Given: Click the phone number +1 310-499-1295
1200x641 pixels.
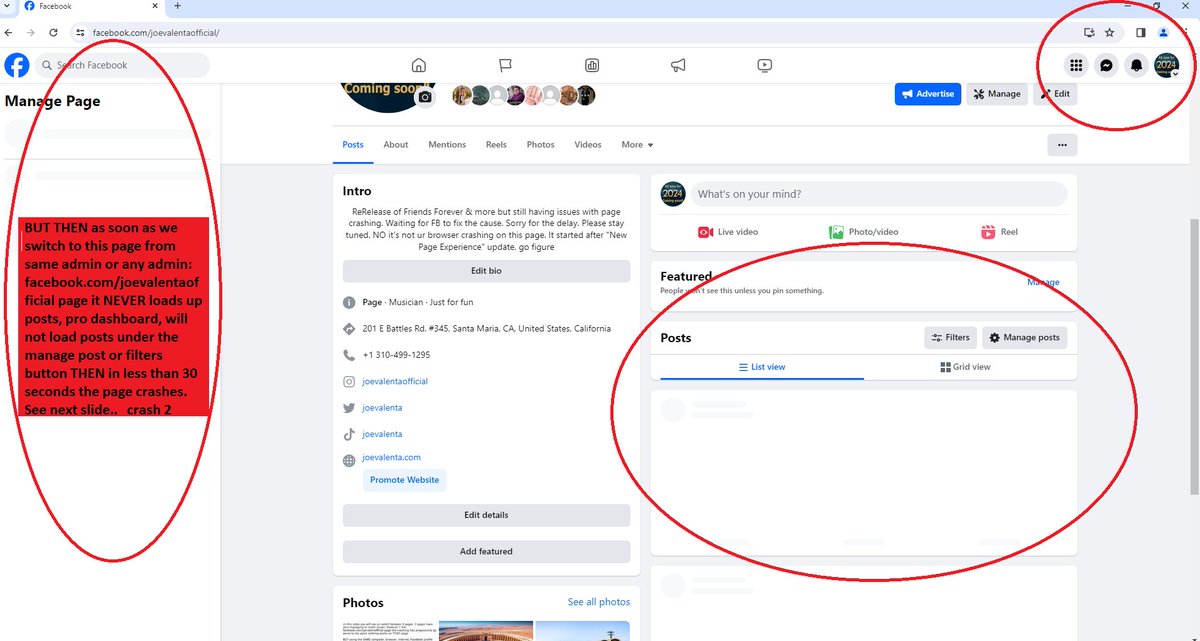Looking at the screenshot, I should coord(396,355).
